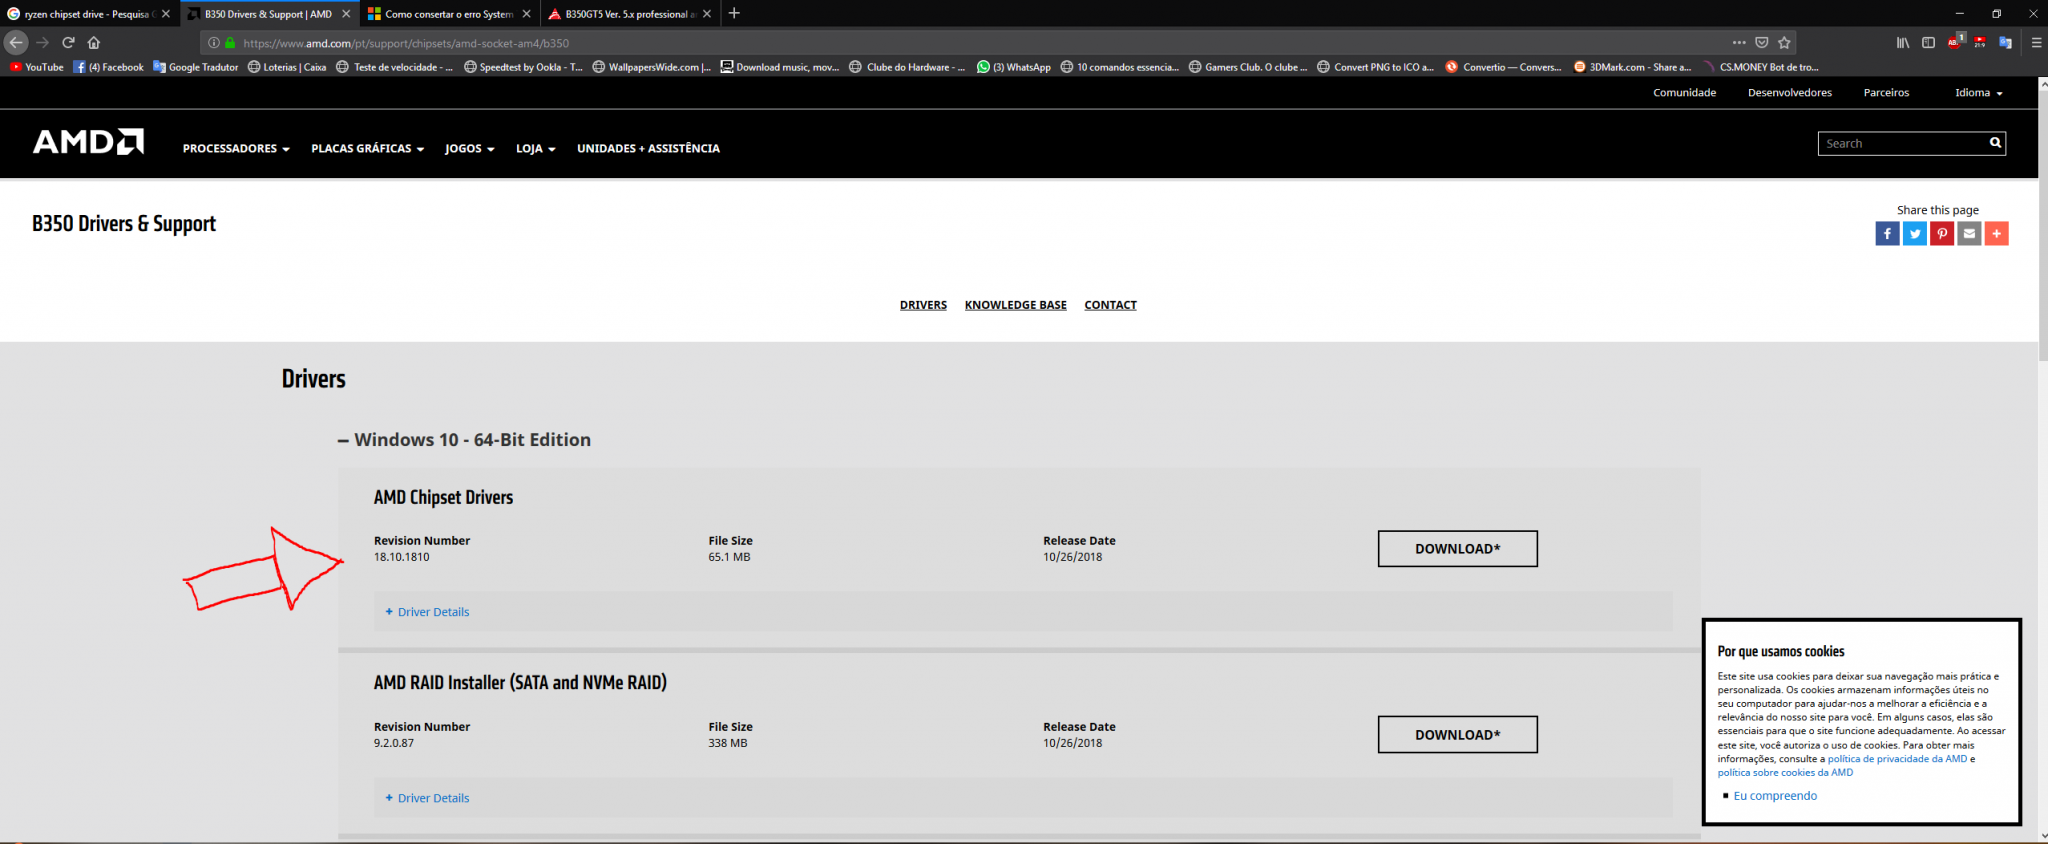This screenshot has width=2048, height=844.
Task: Bookmark this page with the star
Action: [x=1784, y=42]
